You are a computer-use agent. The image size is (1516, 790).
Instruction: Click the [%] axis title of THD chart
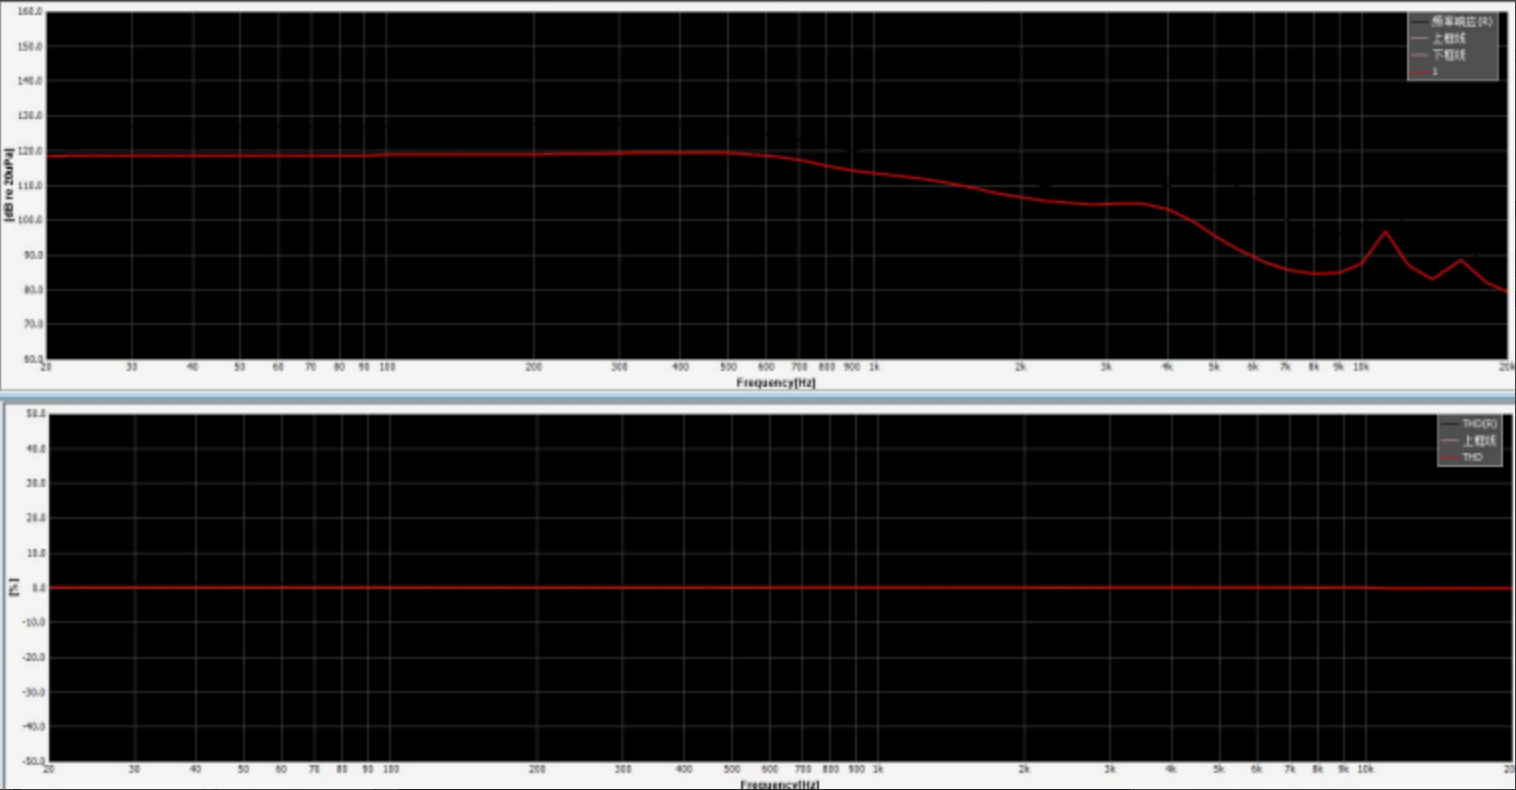pyautogui.click(x=13, y=587)
